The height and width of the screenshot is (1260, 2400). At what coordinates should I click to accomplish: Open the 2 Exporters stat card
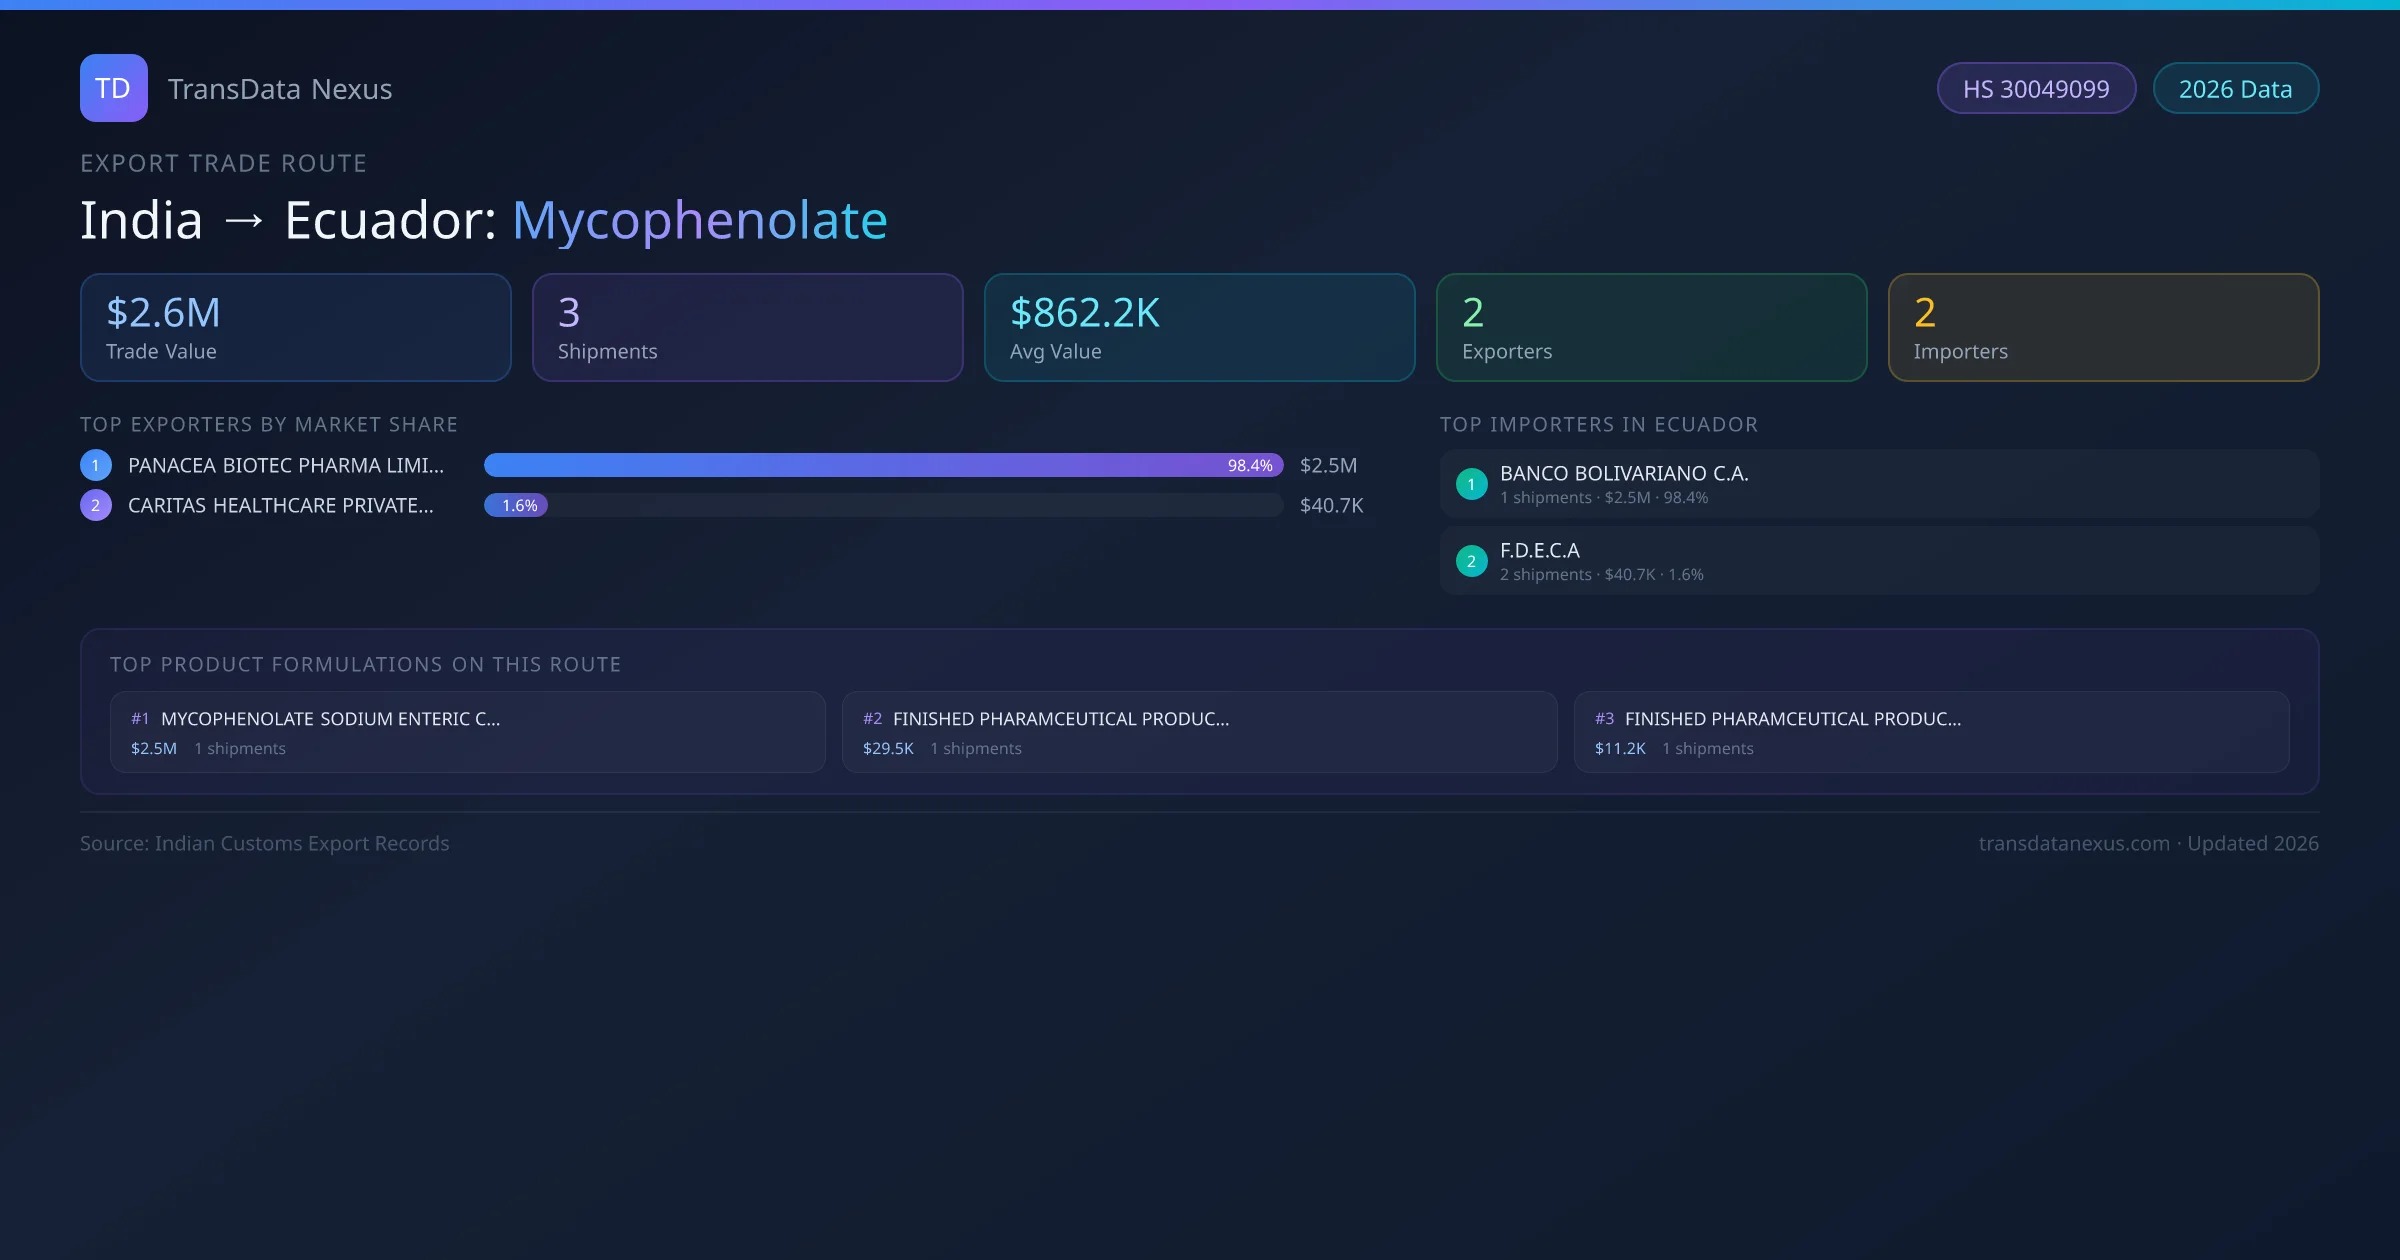point(1651,327)
